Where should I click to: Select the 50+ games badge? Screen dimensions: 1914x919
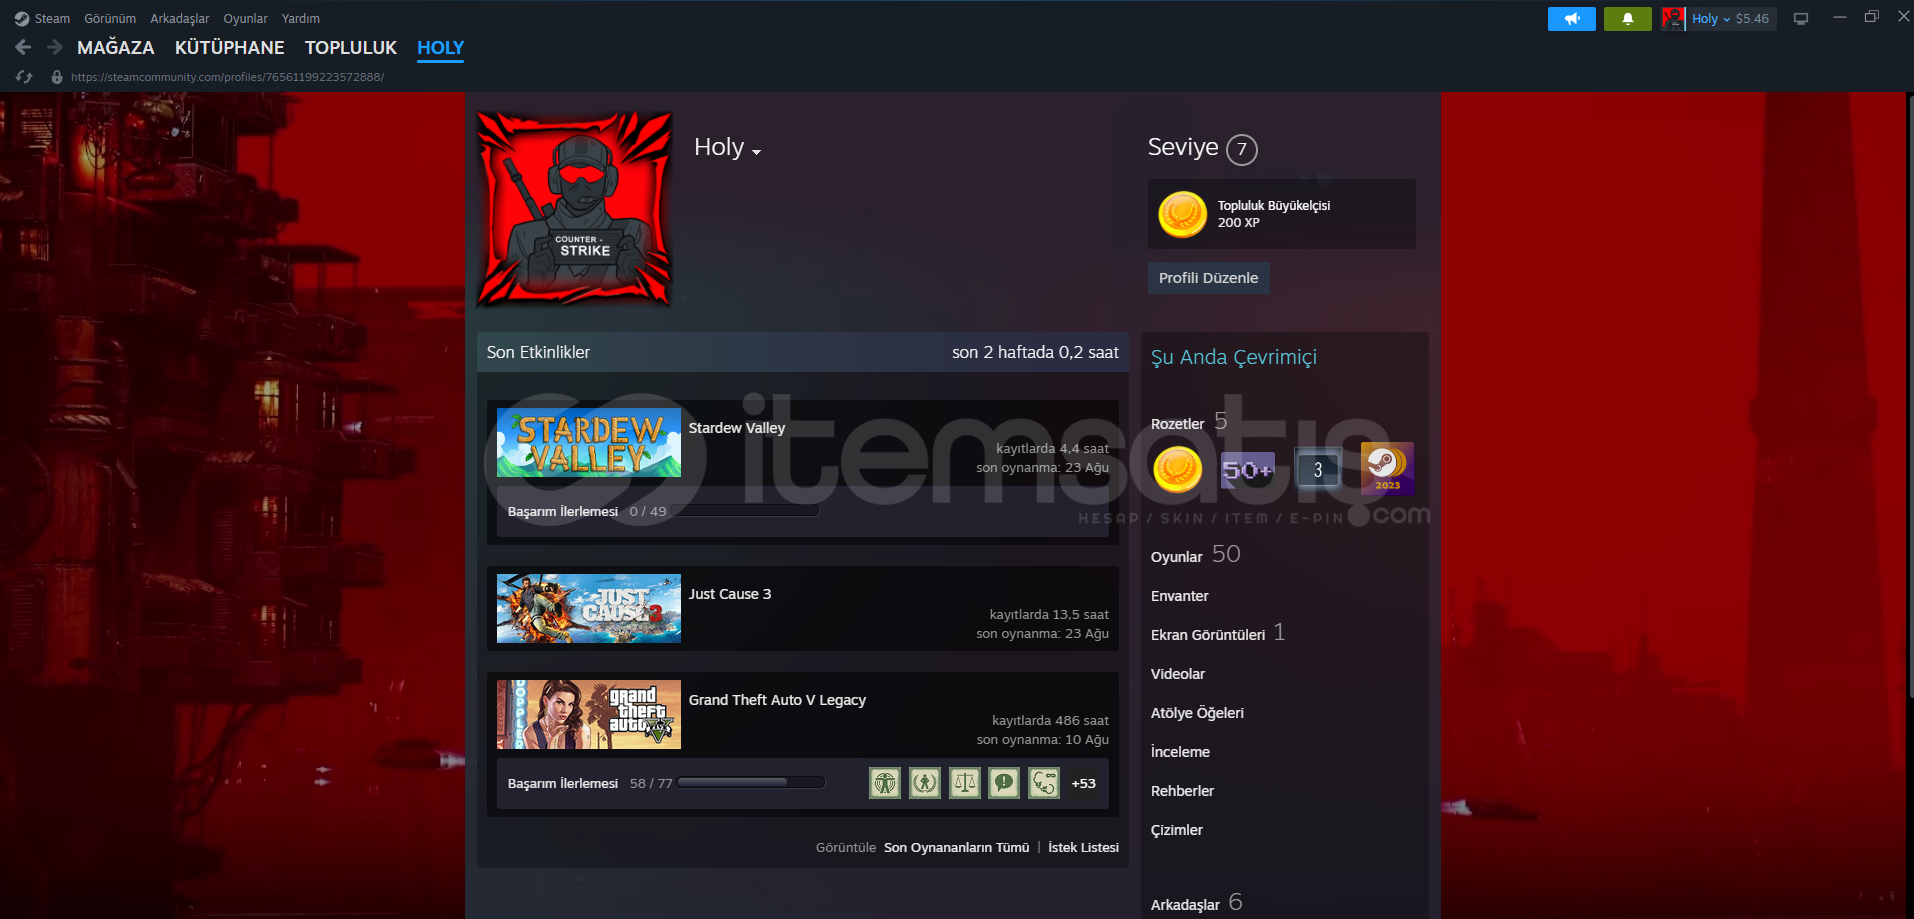pos(1248,469)
